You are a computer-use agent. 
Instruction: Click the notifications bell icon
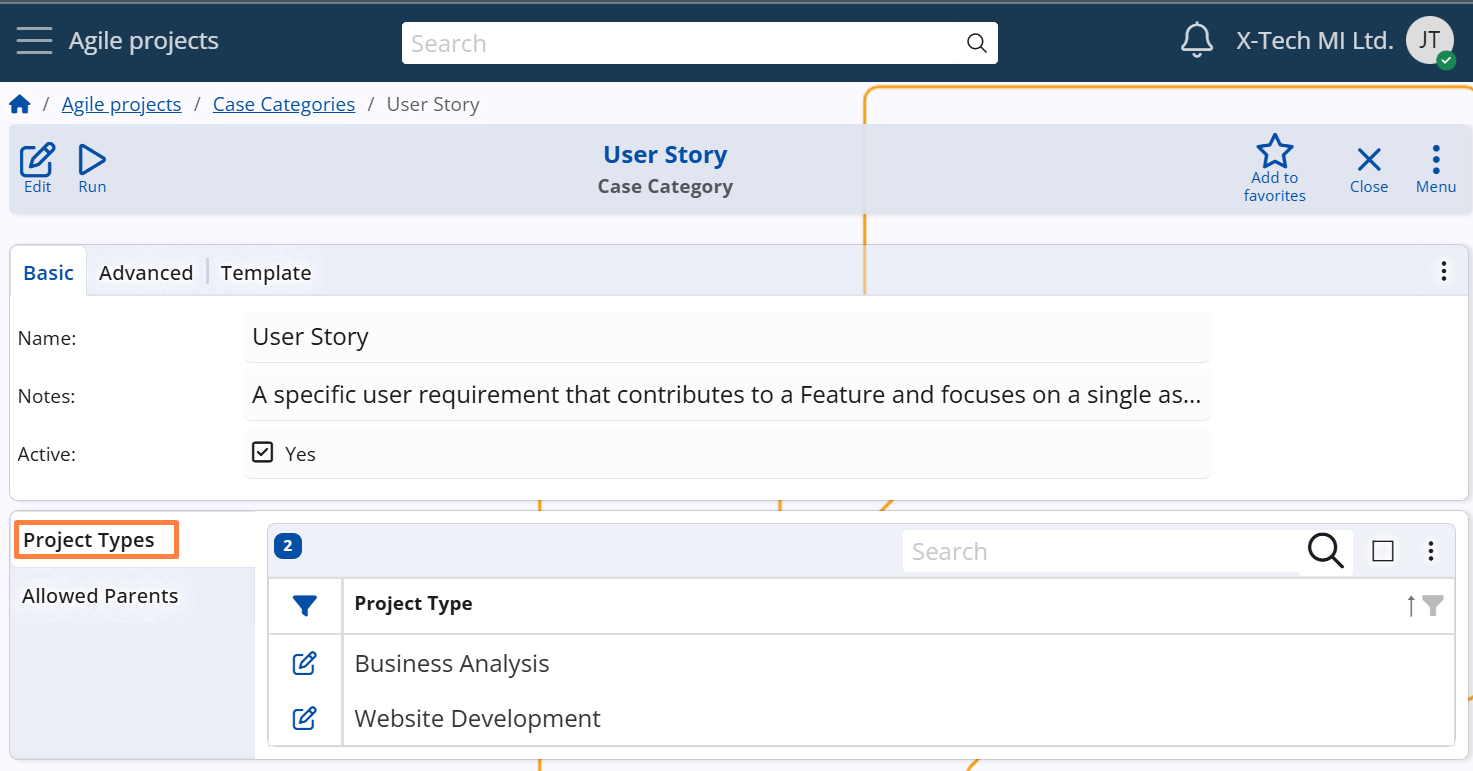click(1196, 41)
